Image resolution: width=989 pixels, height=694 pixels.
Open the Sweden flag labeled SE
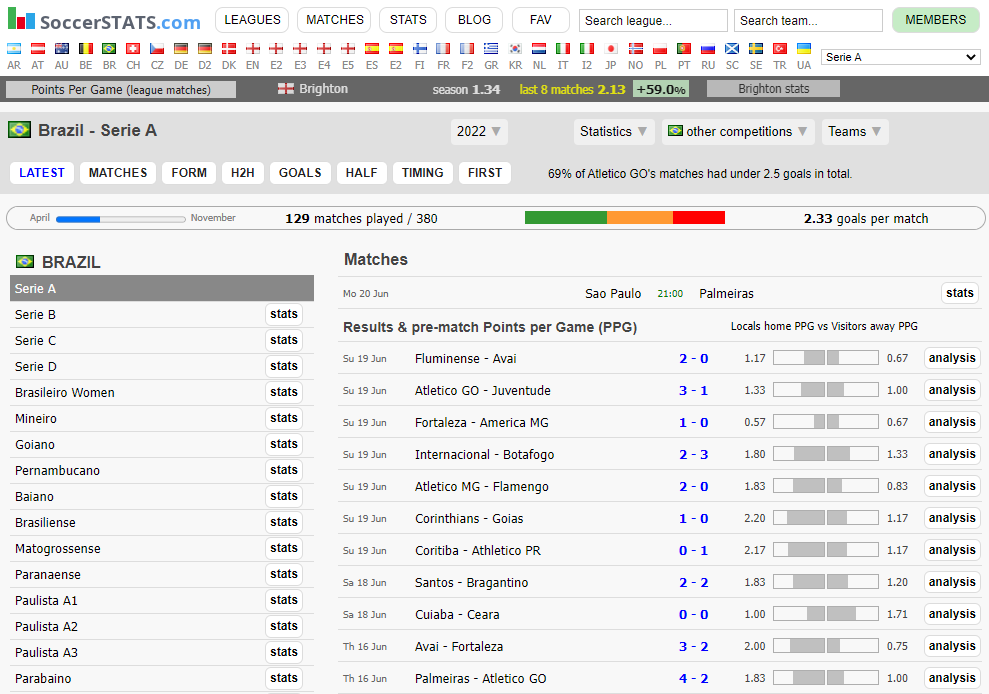(x=756, y=49)
